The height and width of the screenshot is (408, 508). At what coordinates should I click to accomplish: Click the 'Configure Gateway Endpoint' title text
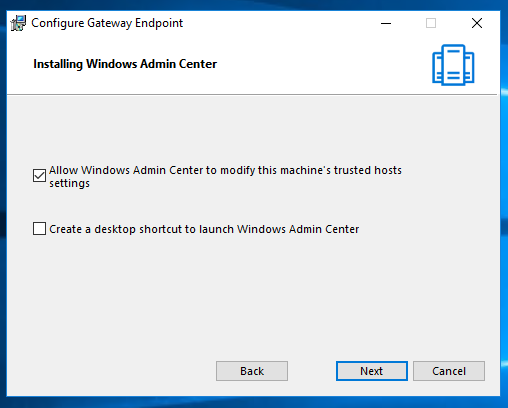(107, 23)
